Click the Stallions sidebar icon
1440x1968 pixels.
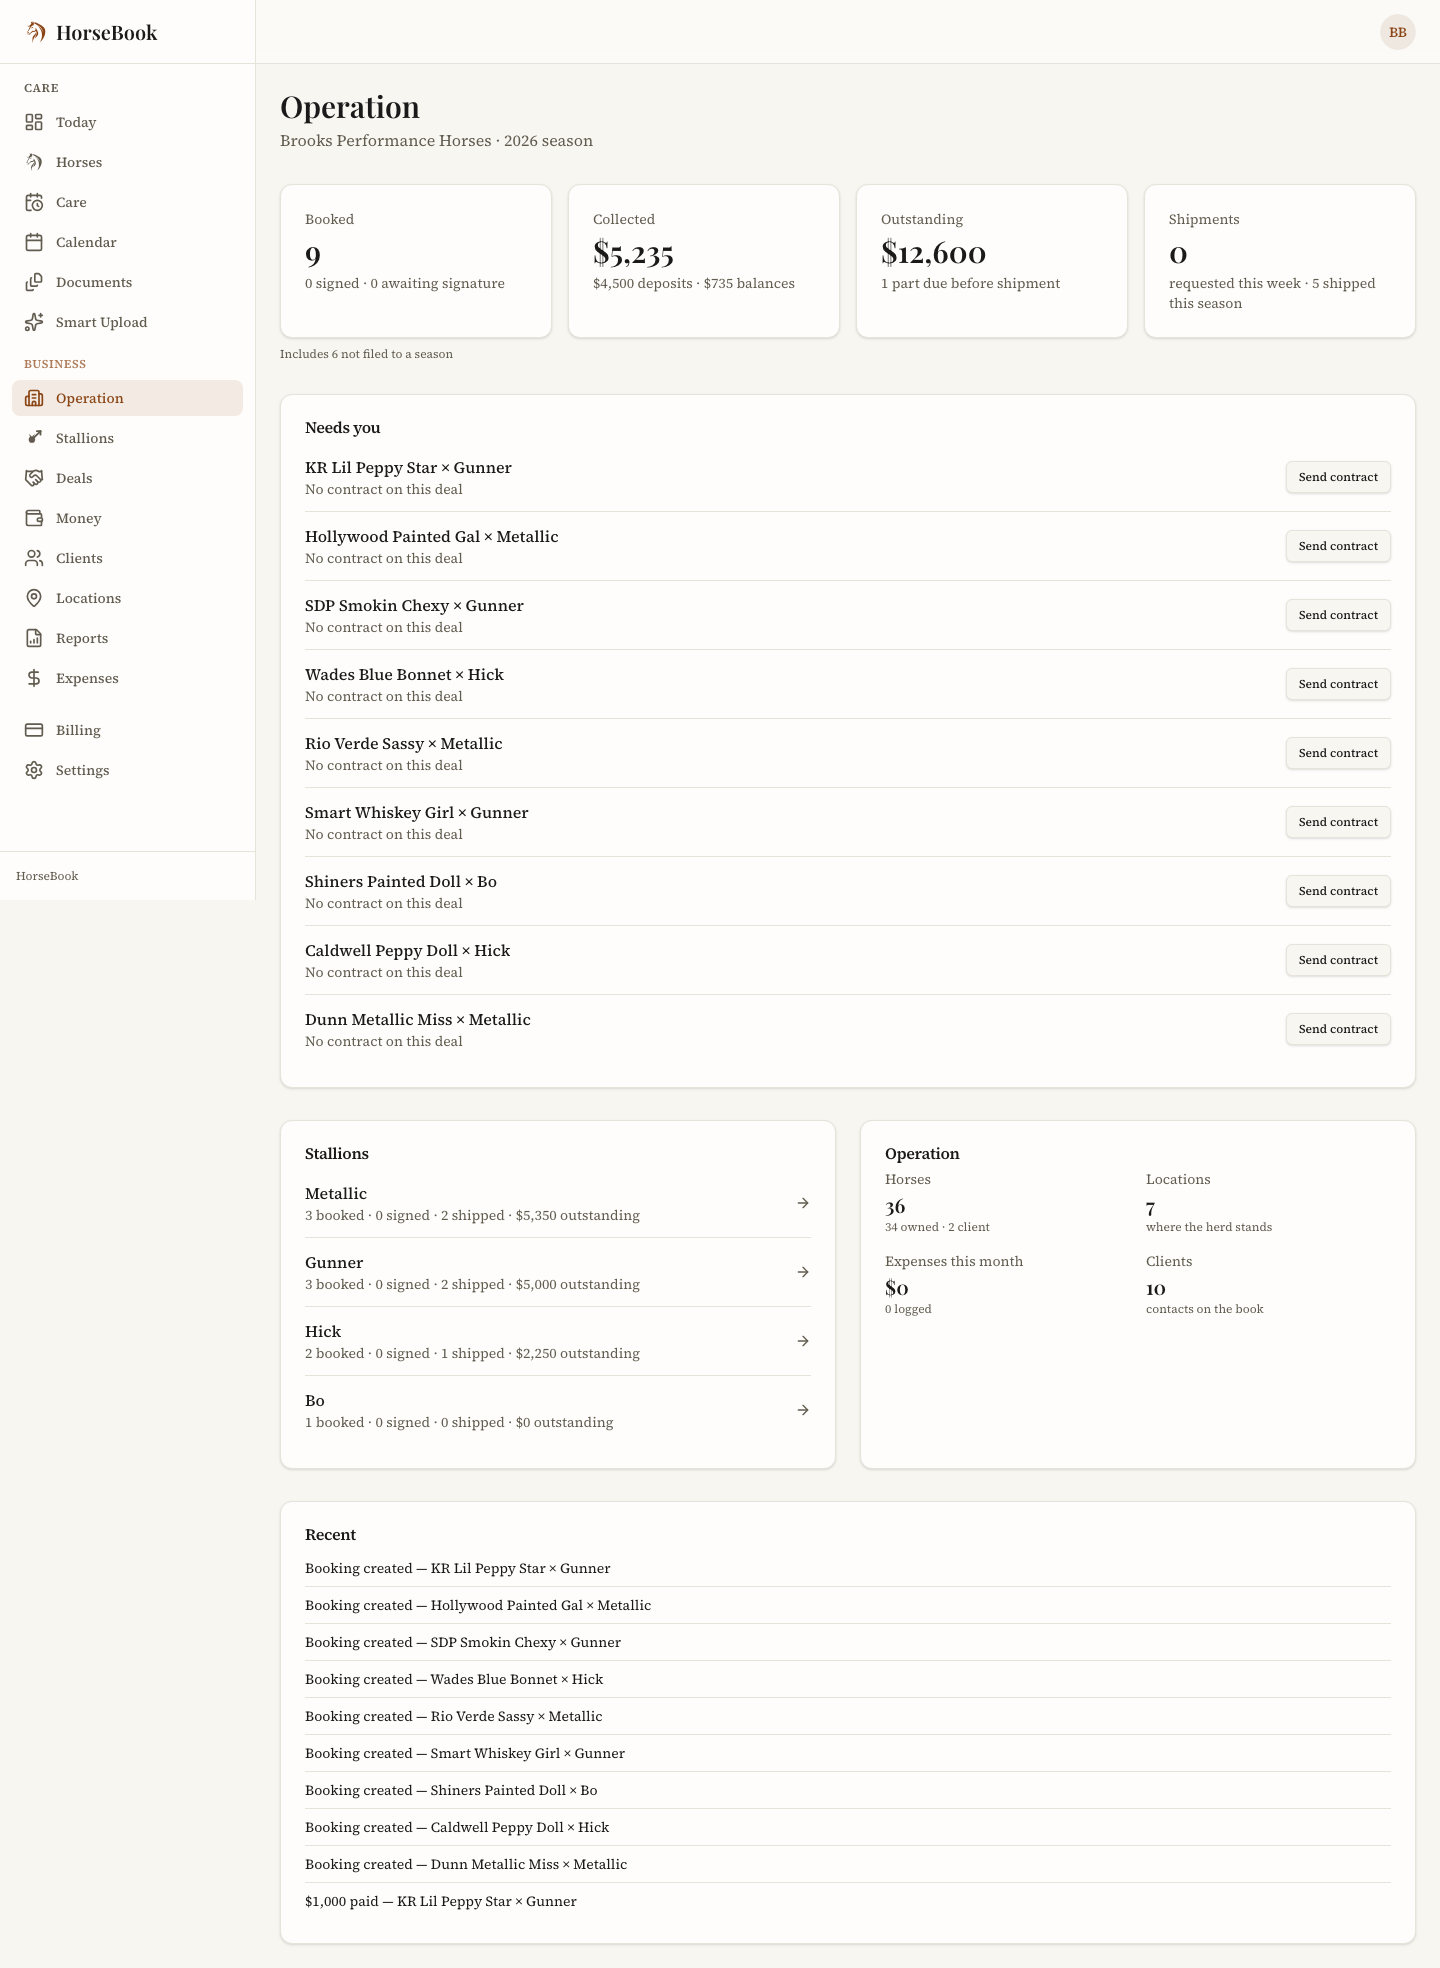[34, 438]
